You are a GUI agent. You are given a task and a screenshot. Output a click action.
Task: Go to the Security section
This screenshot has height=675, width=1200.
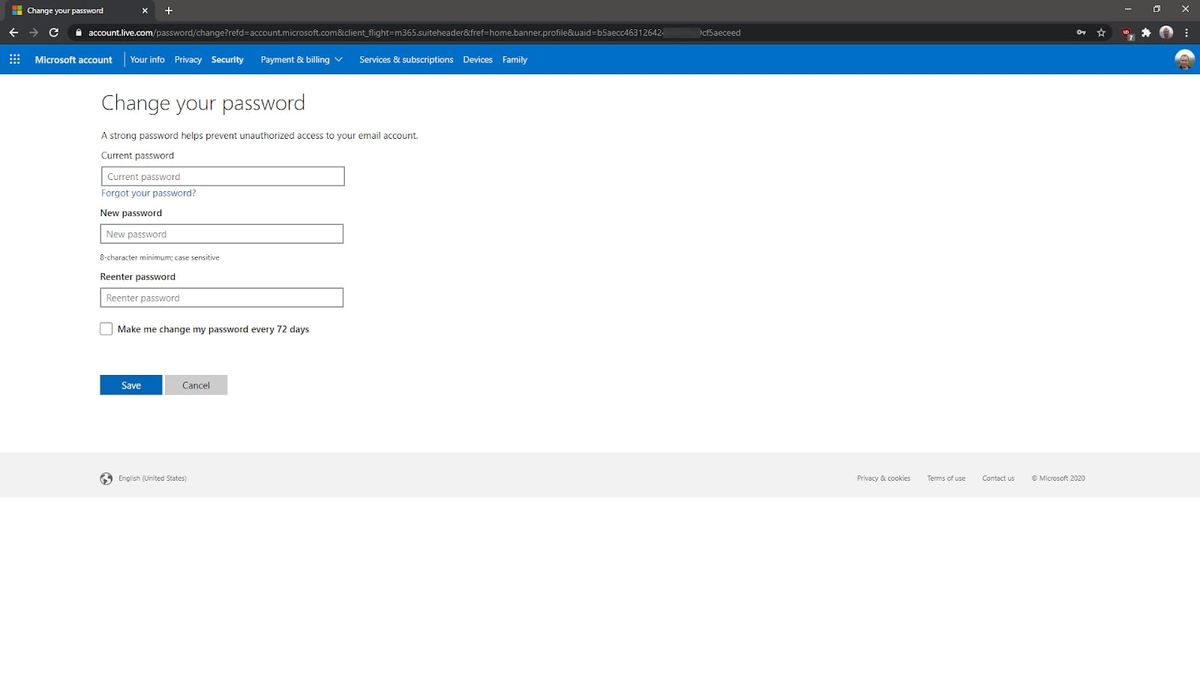coord(227,59)
